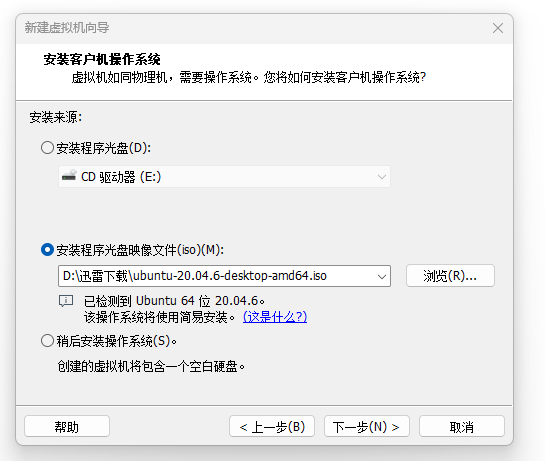Close the 新建虚拟机向导 dialog with X
The image size is (545, 461).
(498, 28)
